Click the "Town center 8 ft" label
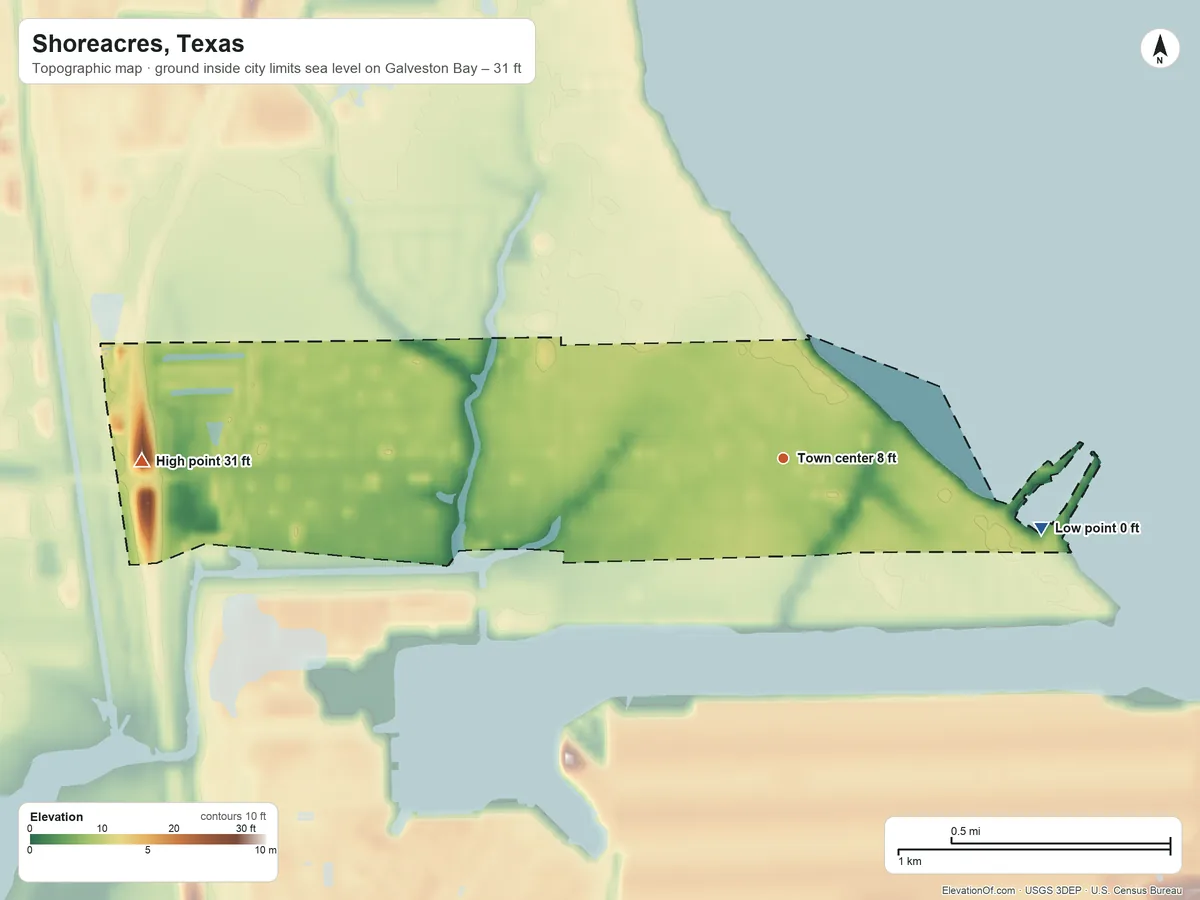1200x900 pixels. click(x=847, y=458)
